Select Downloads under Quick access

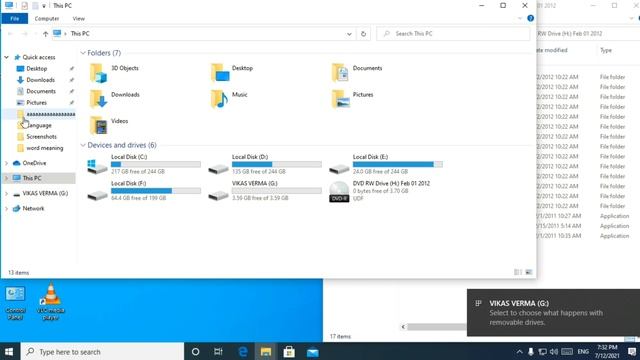pos(40,80)
